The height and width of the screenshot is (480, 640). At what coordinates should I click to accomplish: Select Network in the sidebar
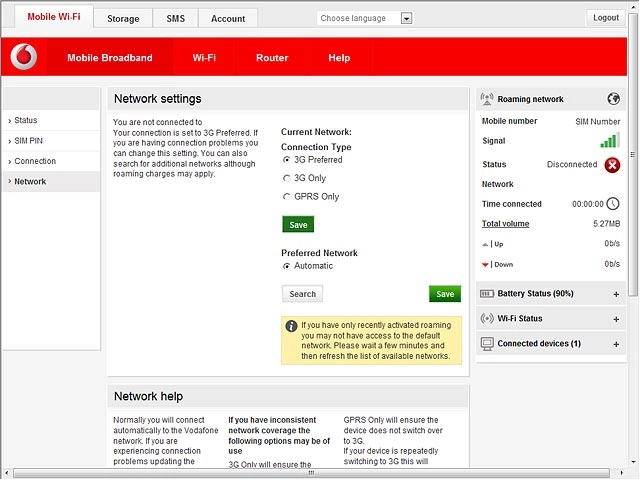pyautogui.click(x=51, y=182)
